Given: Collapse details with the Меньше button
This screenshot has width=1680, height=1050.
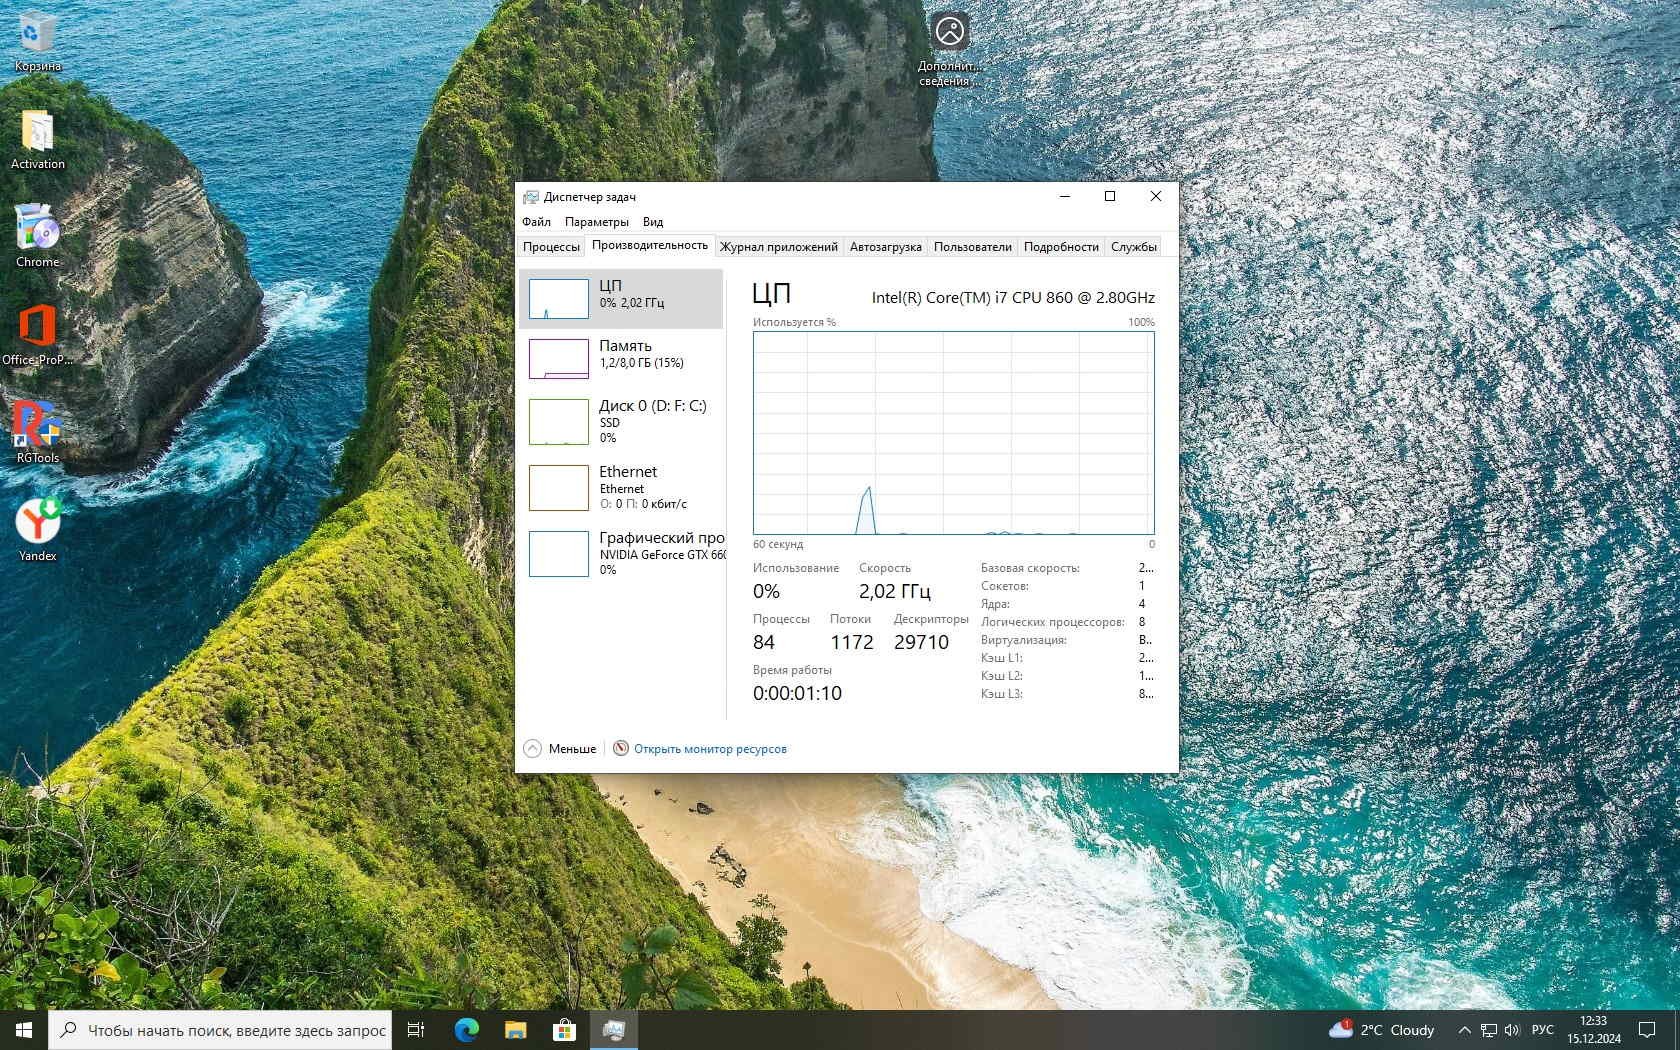Looking at the screenshot, I should tap(560, 749).
